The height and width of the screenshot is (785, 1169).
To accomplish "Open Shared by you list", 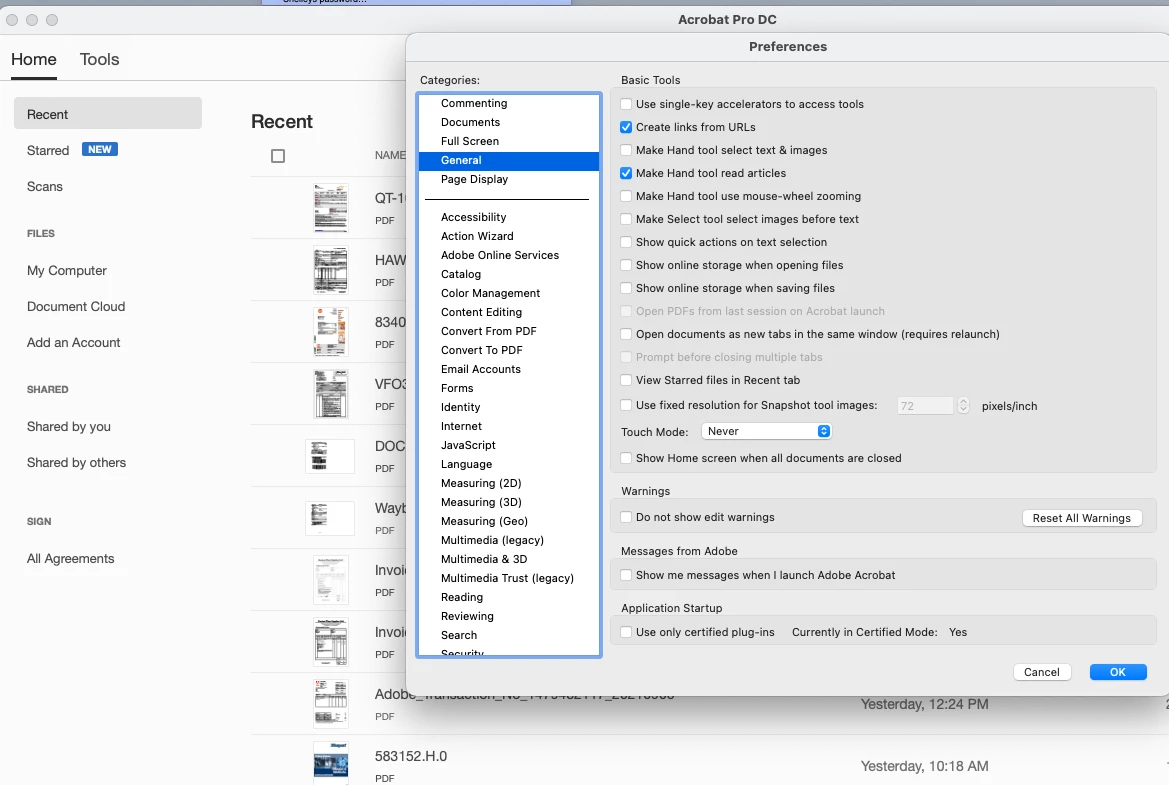I will (69, 426).
